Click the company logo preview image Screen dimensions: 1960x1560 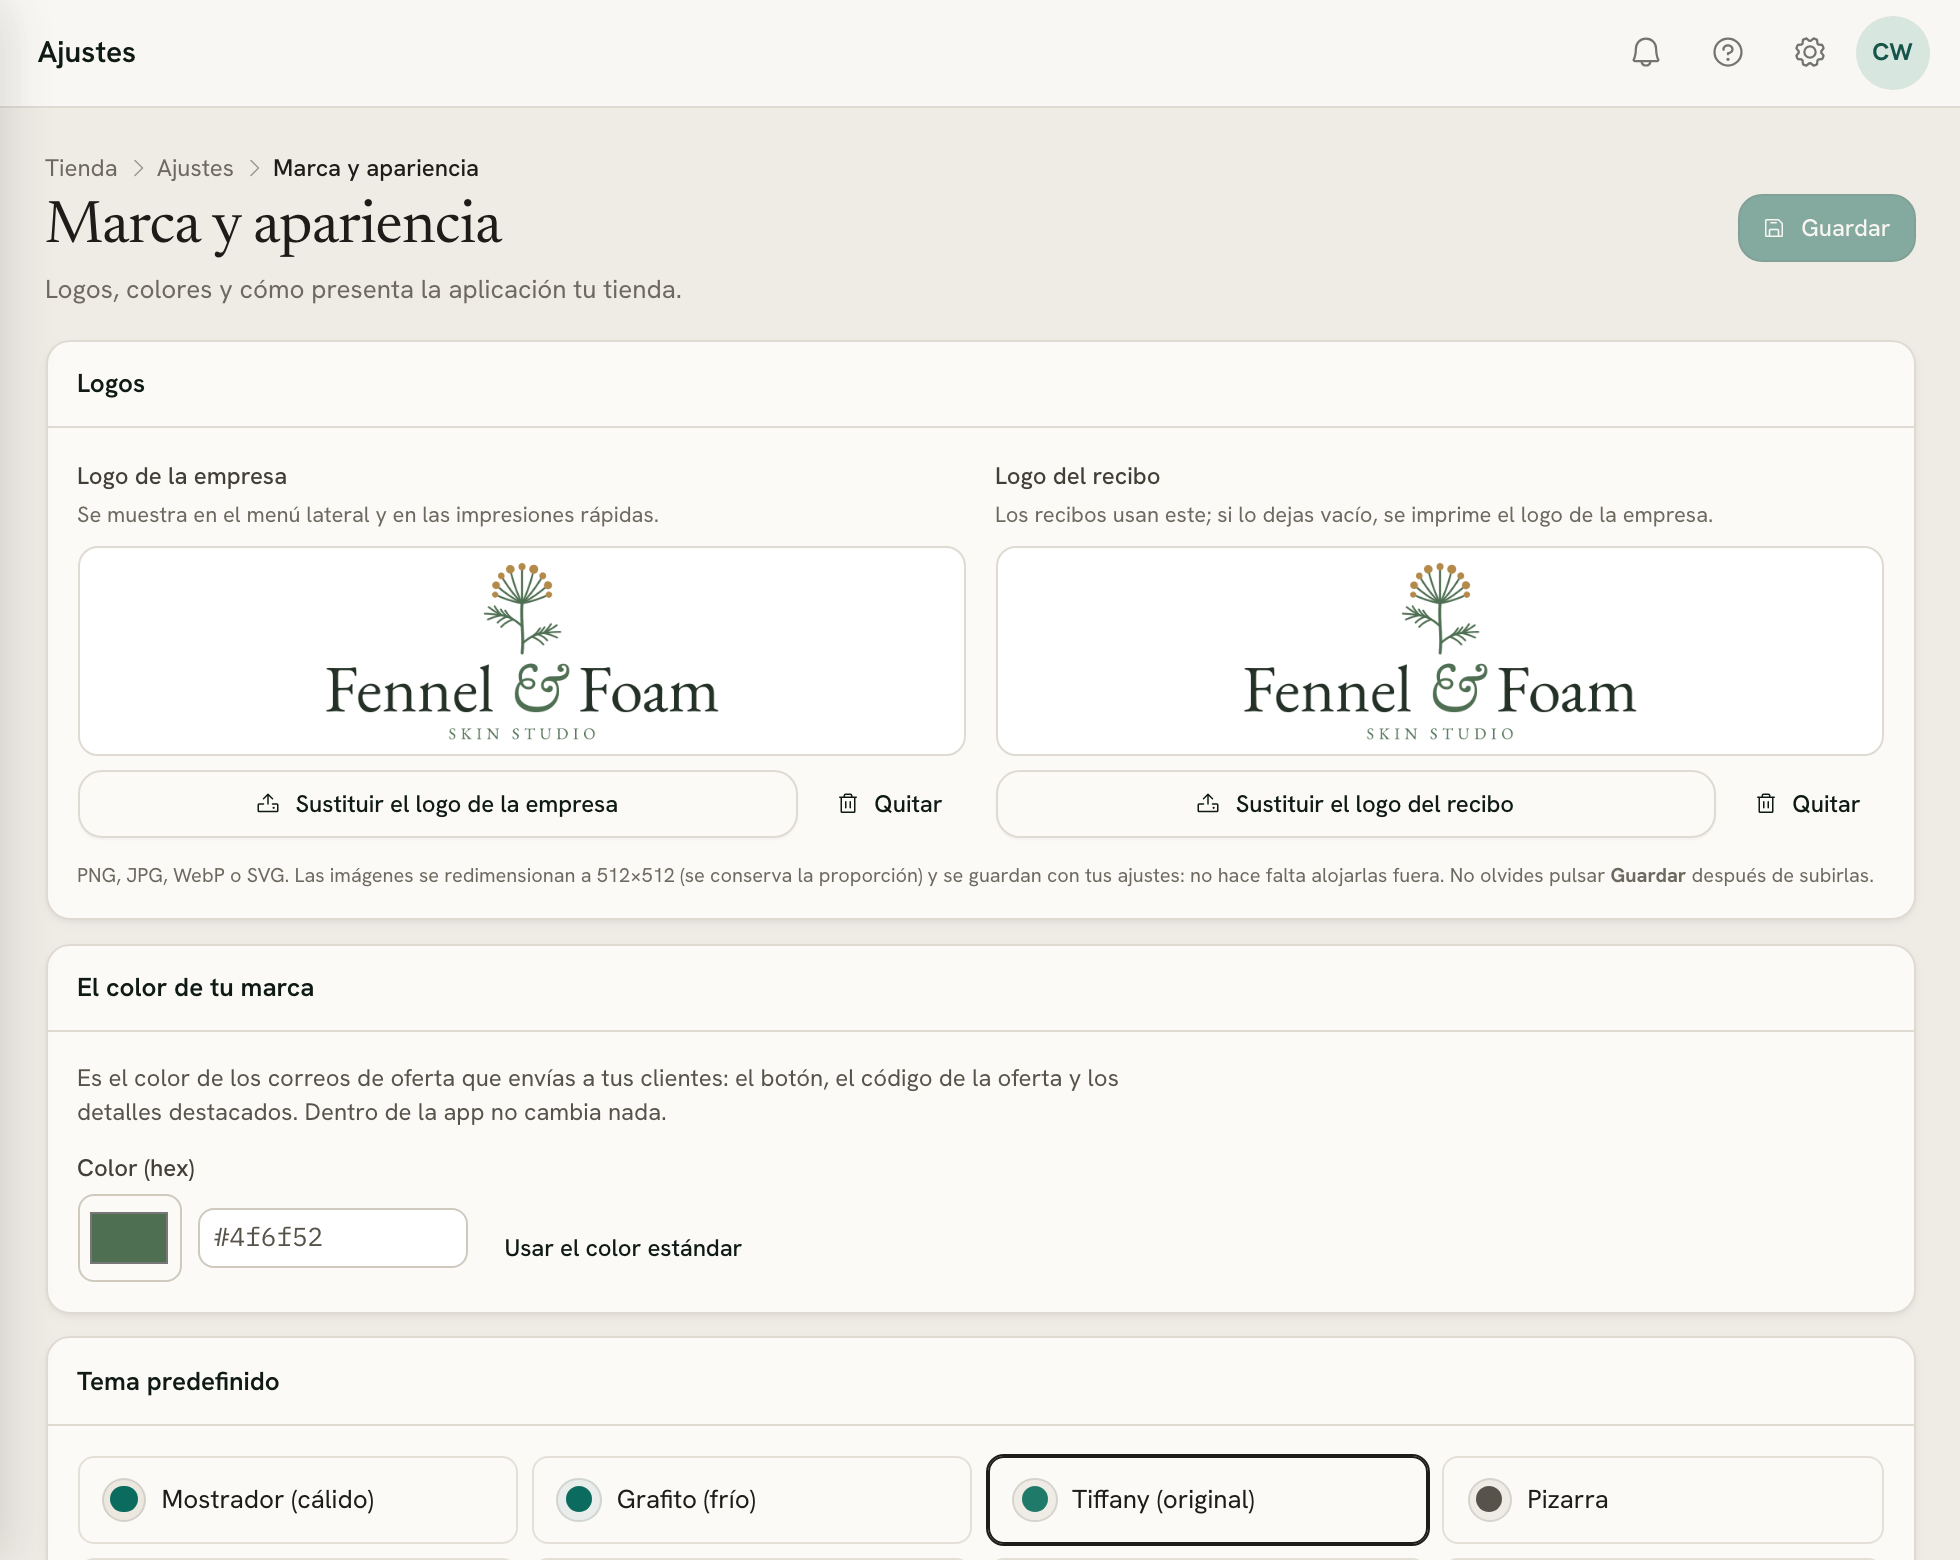[x=522, y=651]
